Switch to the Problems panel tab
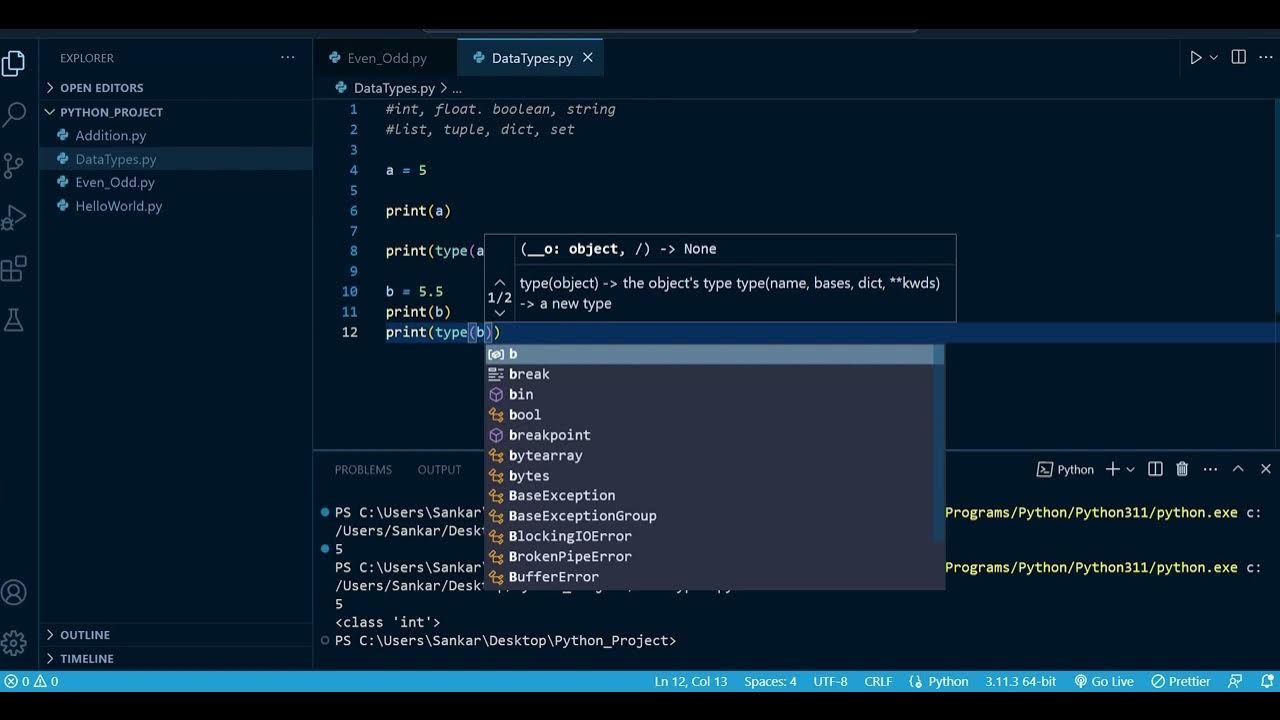1280x720 pixels. tap(363, 470)
